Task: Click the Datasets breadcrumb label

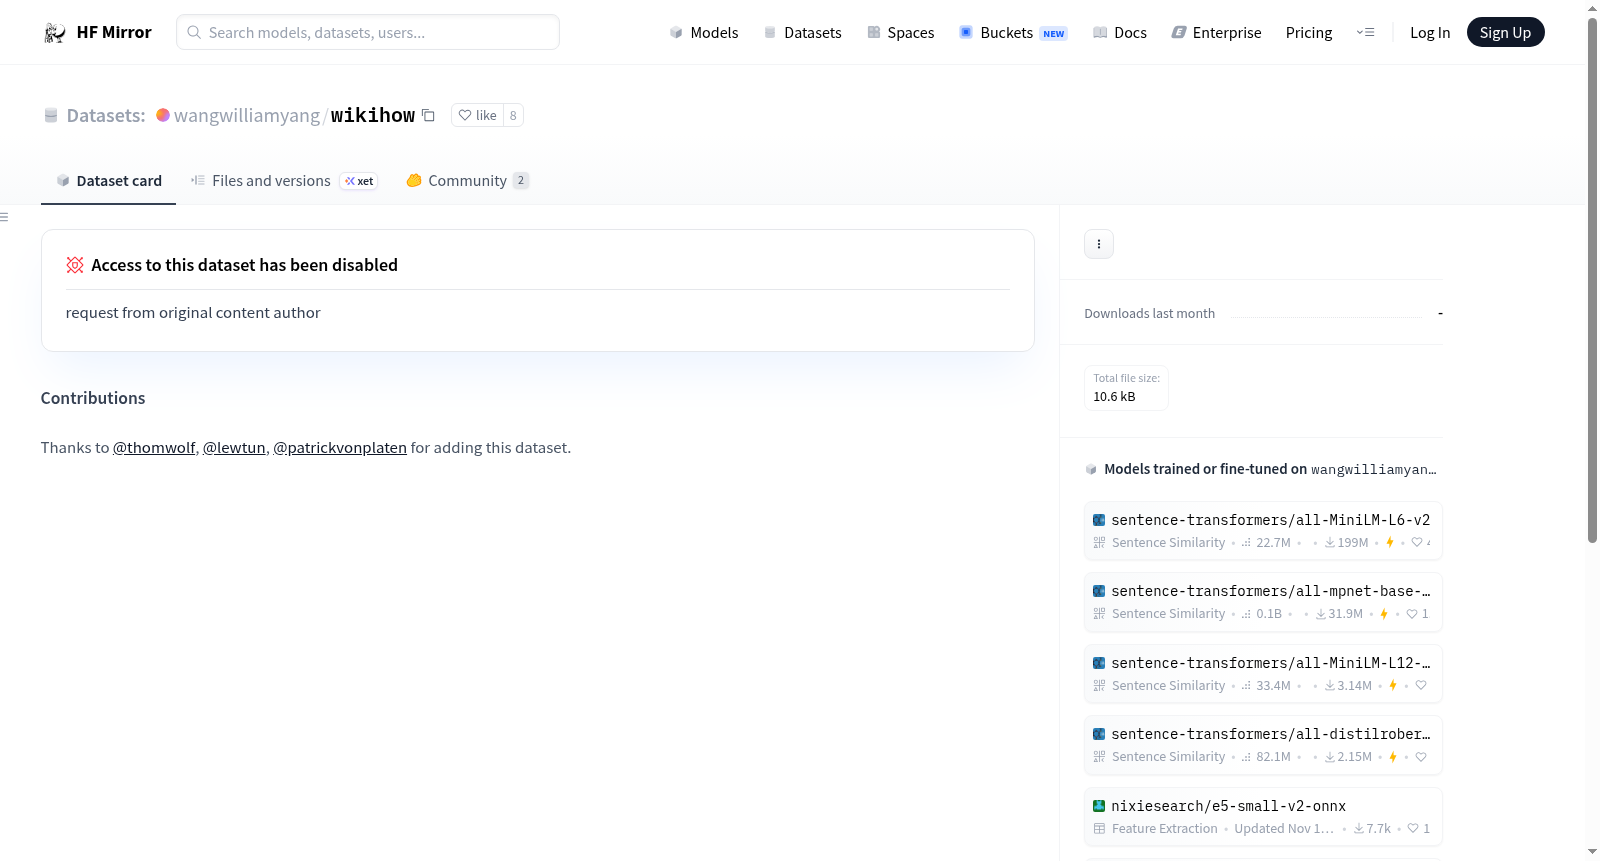Action: pos(106,116)
